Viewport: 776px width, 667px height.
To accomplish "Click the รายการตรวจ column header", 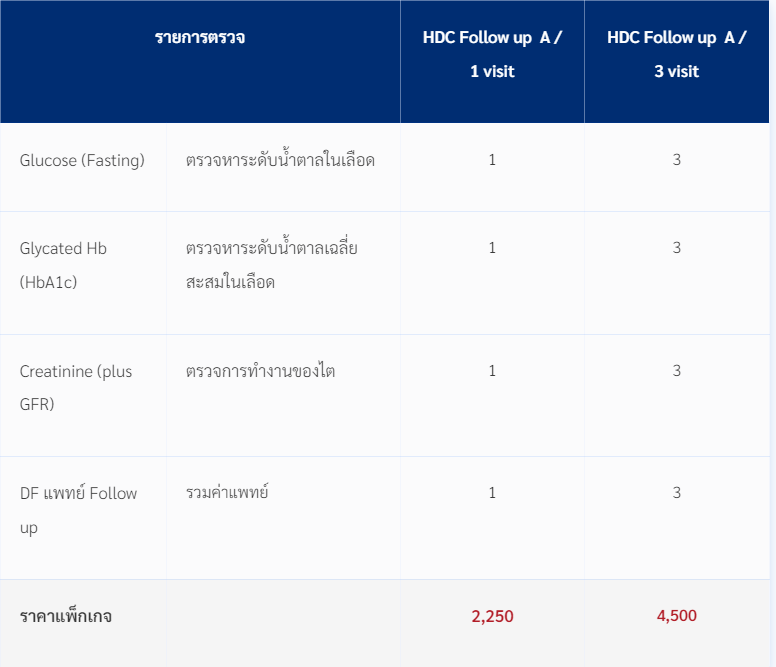I will click(x=200, y=38).
